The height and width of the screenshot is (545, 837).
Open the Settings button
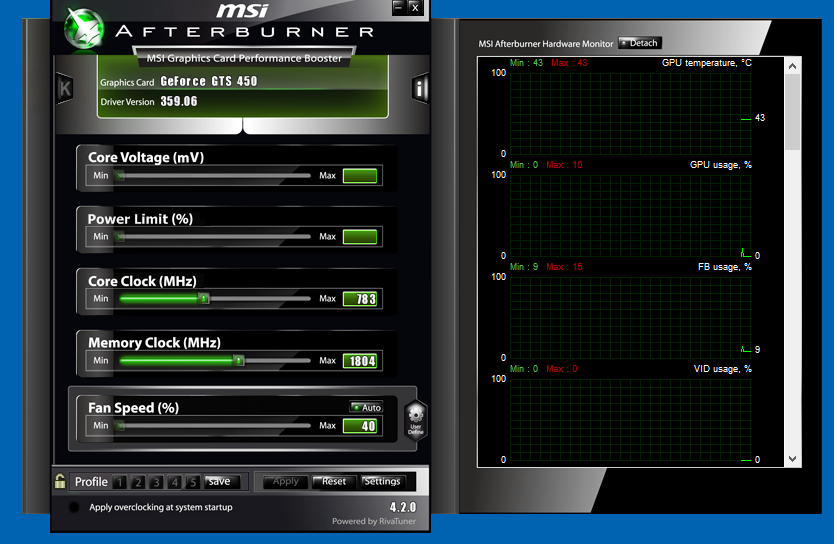tap(382, 481)
